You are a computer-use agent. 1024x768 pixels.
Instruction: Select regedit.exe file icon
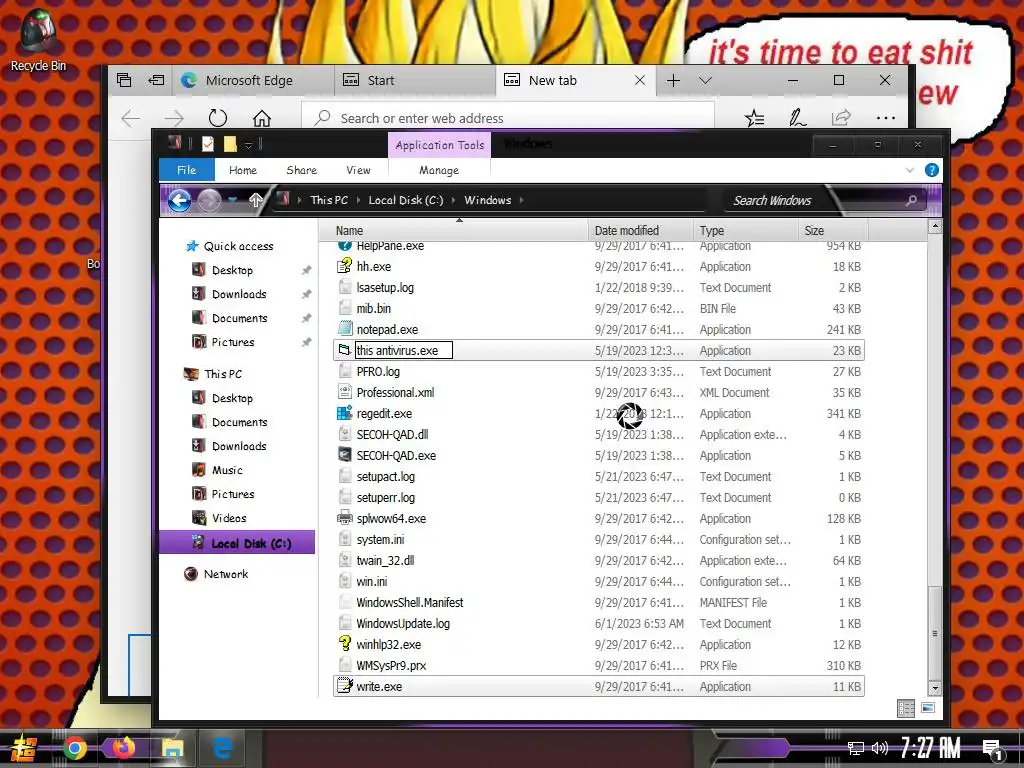(344, 413)
